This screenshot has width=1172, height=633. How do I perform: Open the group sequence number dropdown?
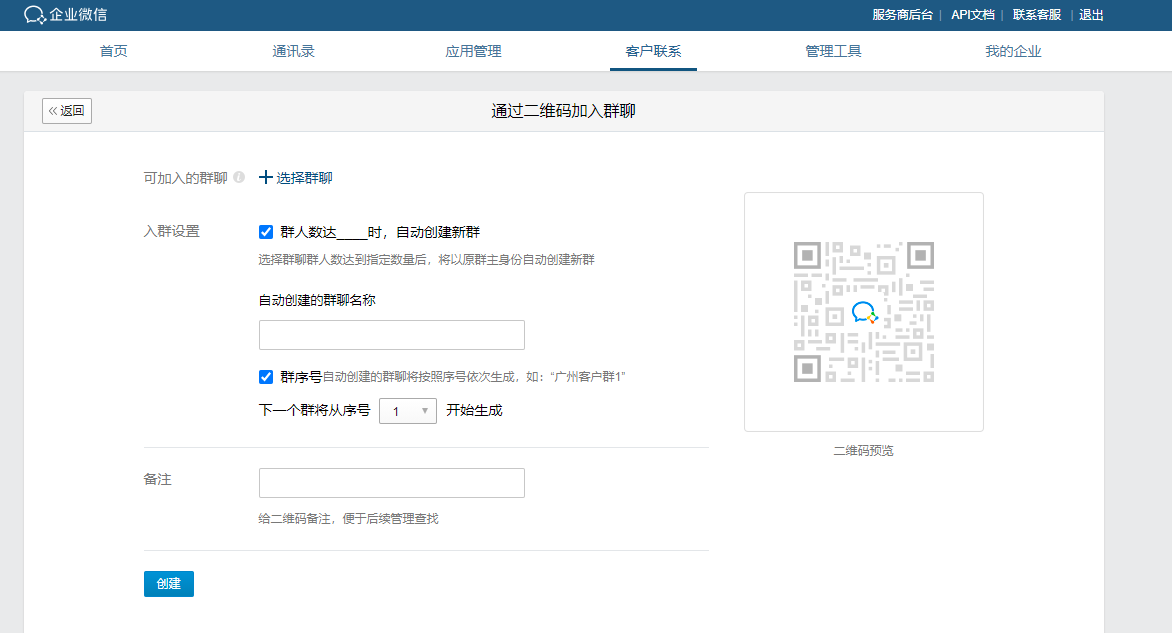point(407,411)
